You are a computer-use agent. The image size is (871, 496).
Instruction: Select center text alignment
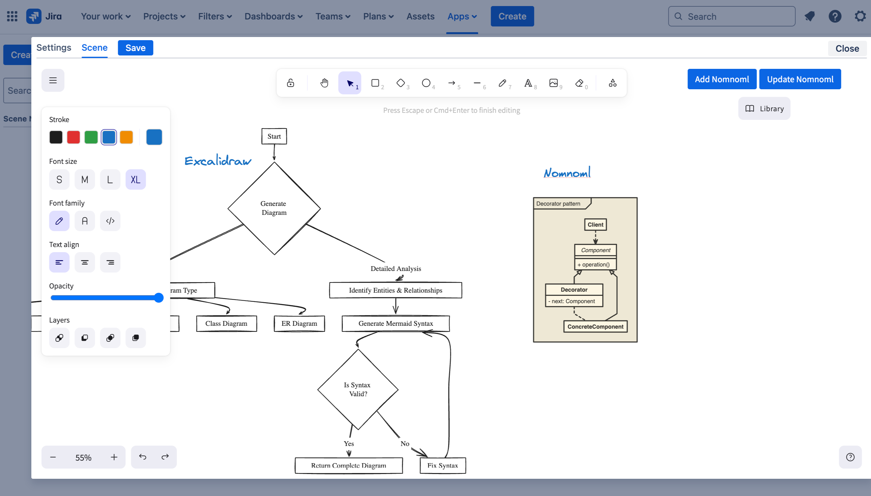85,262
